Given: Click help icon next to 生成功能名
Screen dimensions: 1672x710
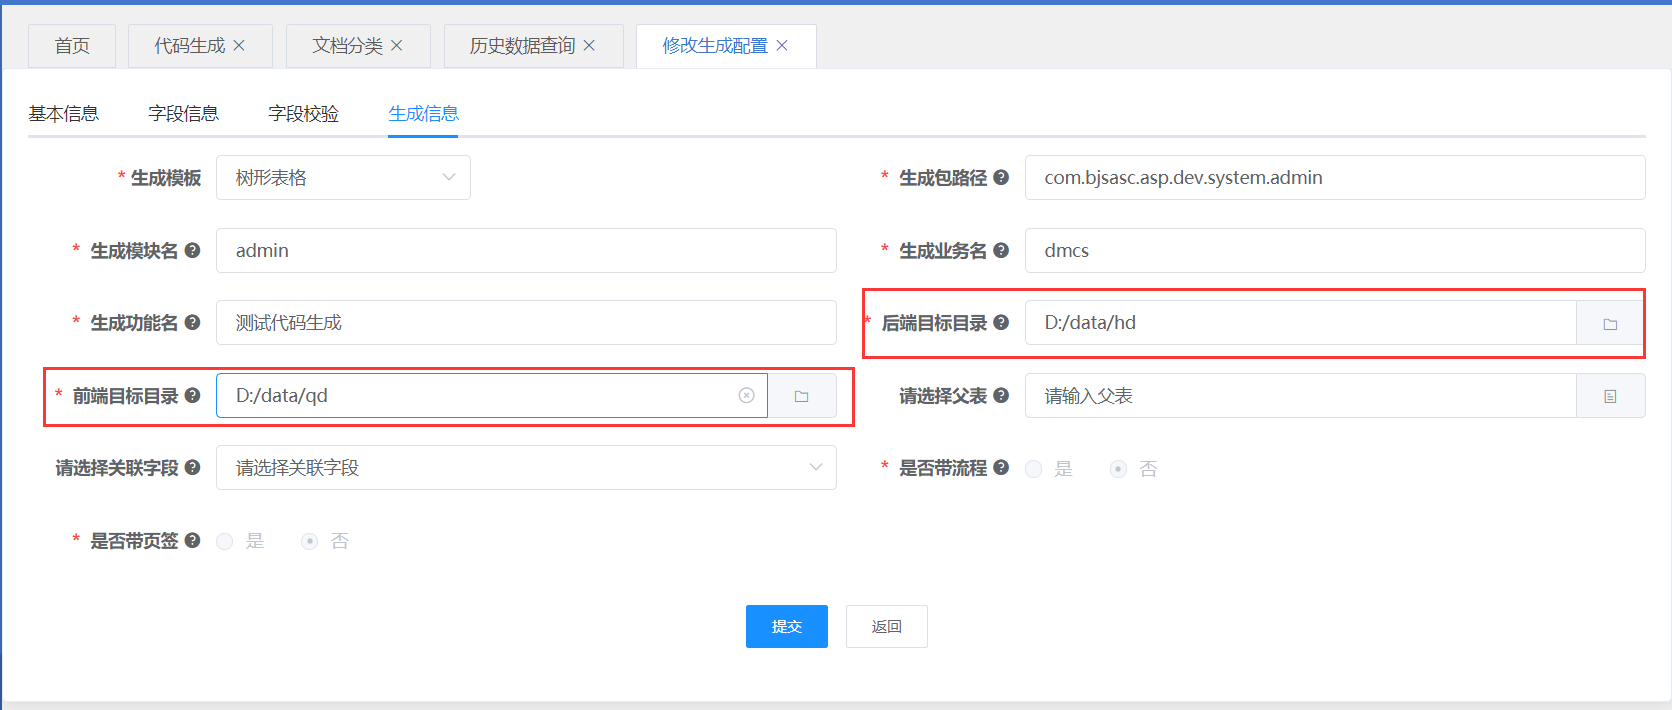Looking at the screenshot, I should [193, 323].
